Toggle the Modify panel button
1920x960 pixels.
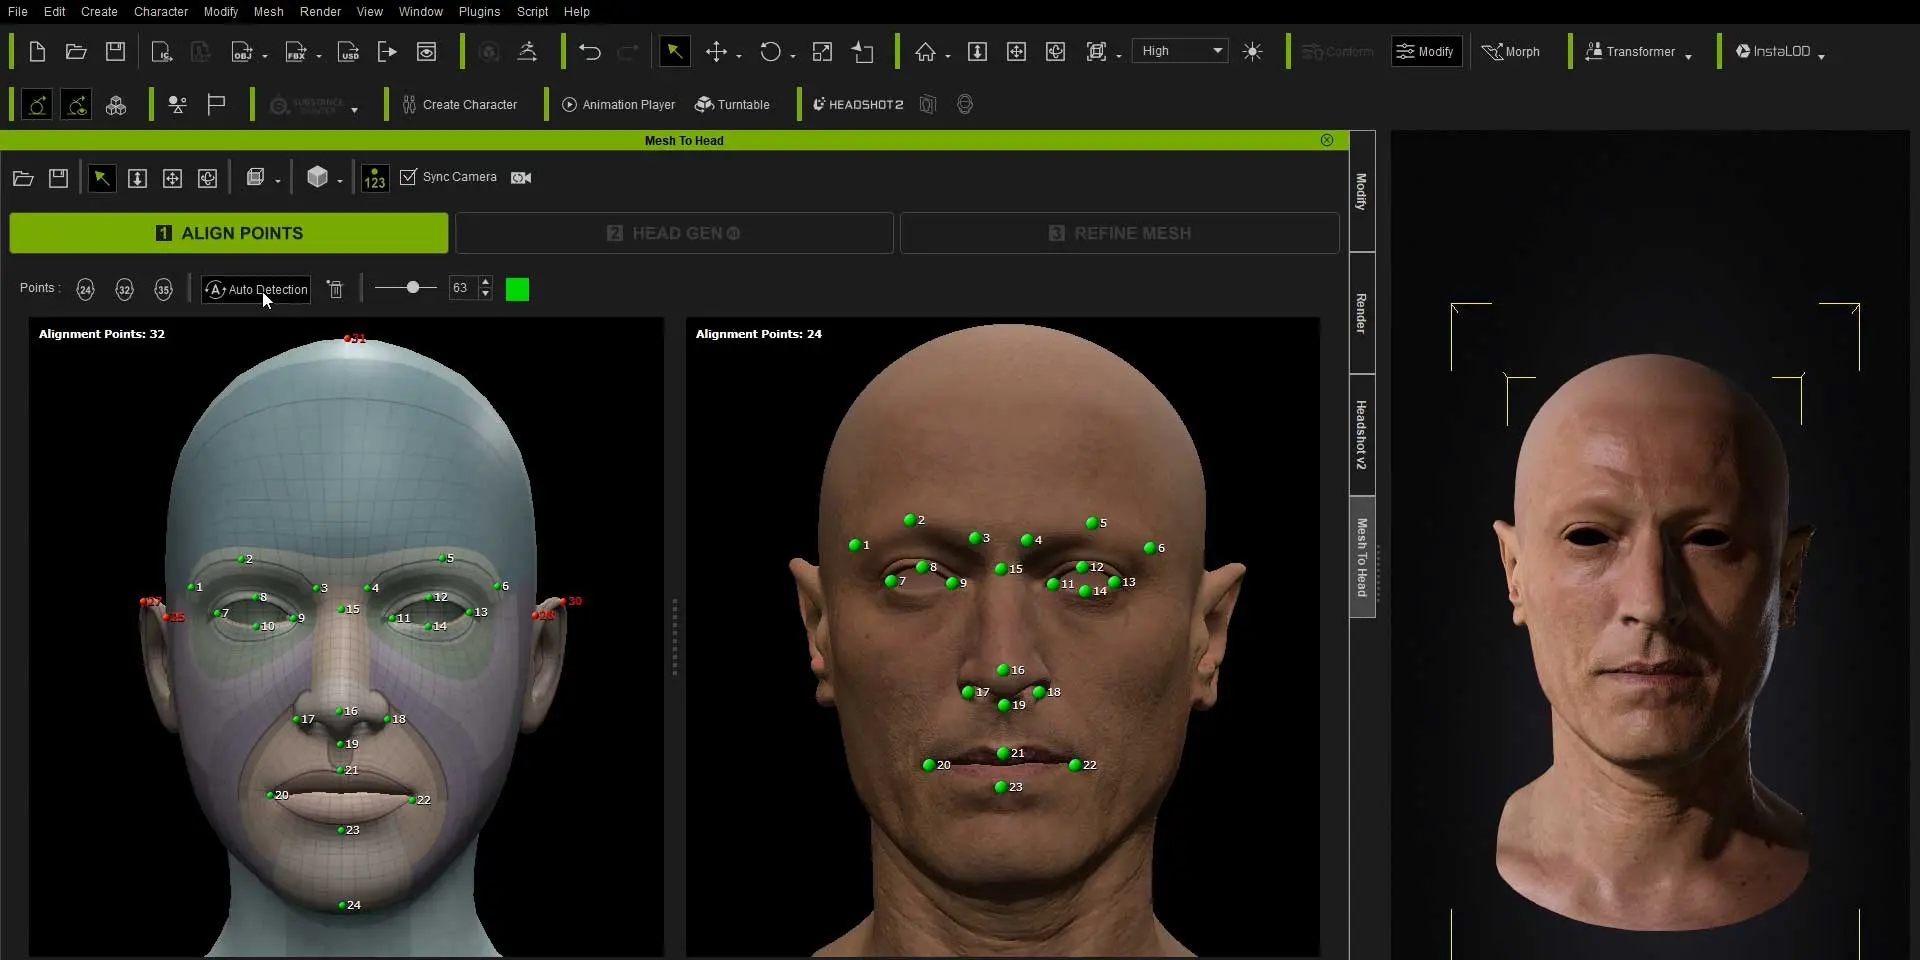pyautogui.click(x=1426, y=52)
